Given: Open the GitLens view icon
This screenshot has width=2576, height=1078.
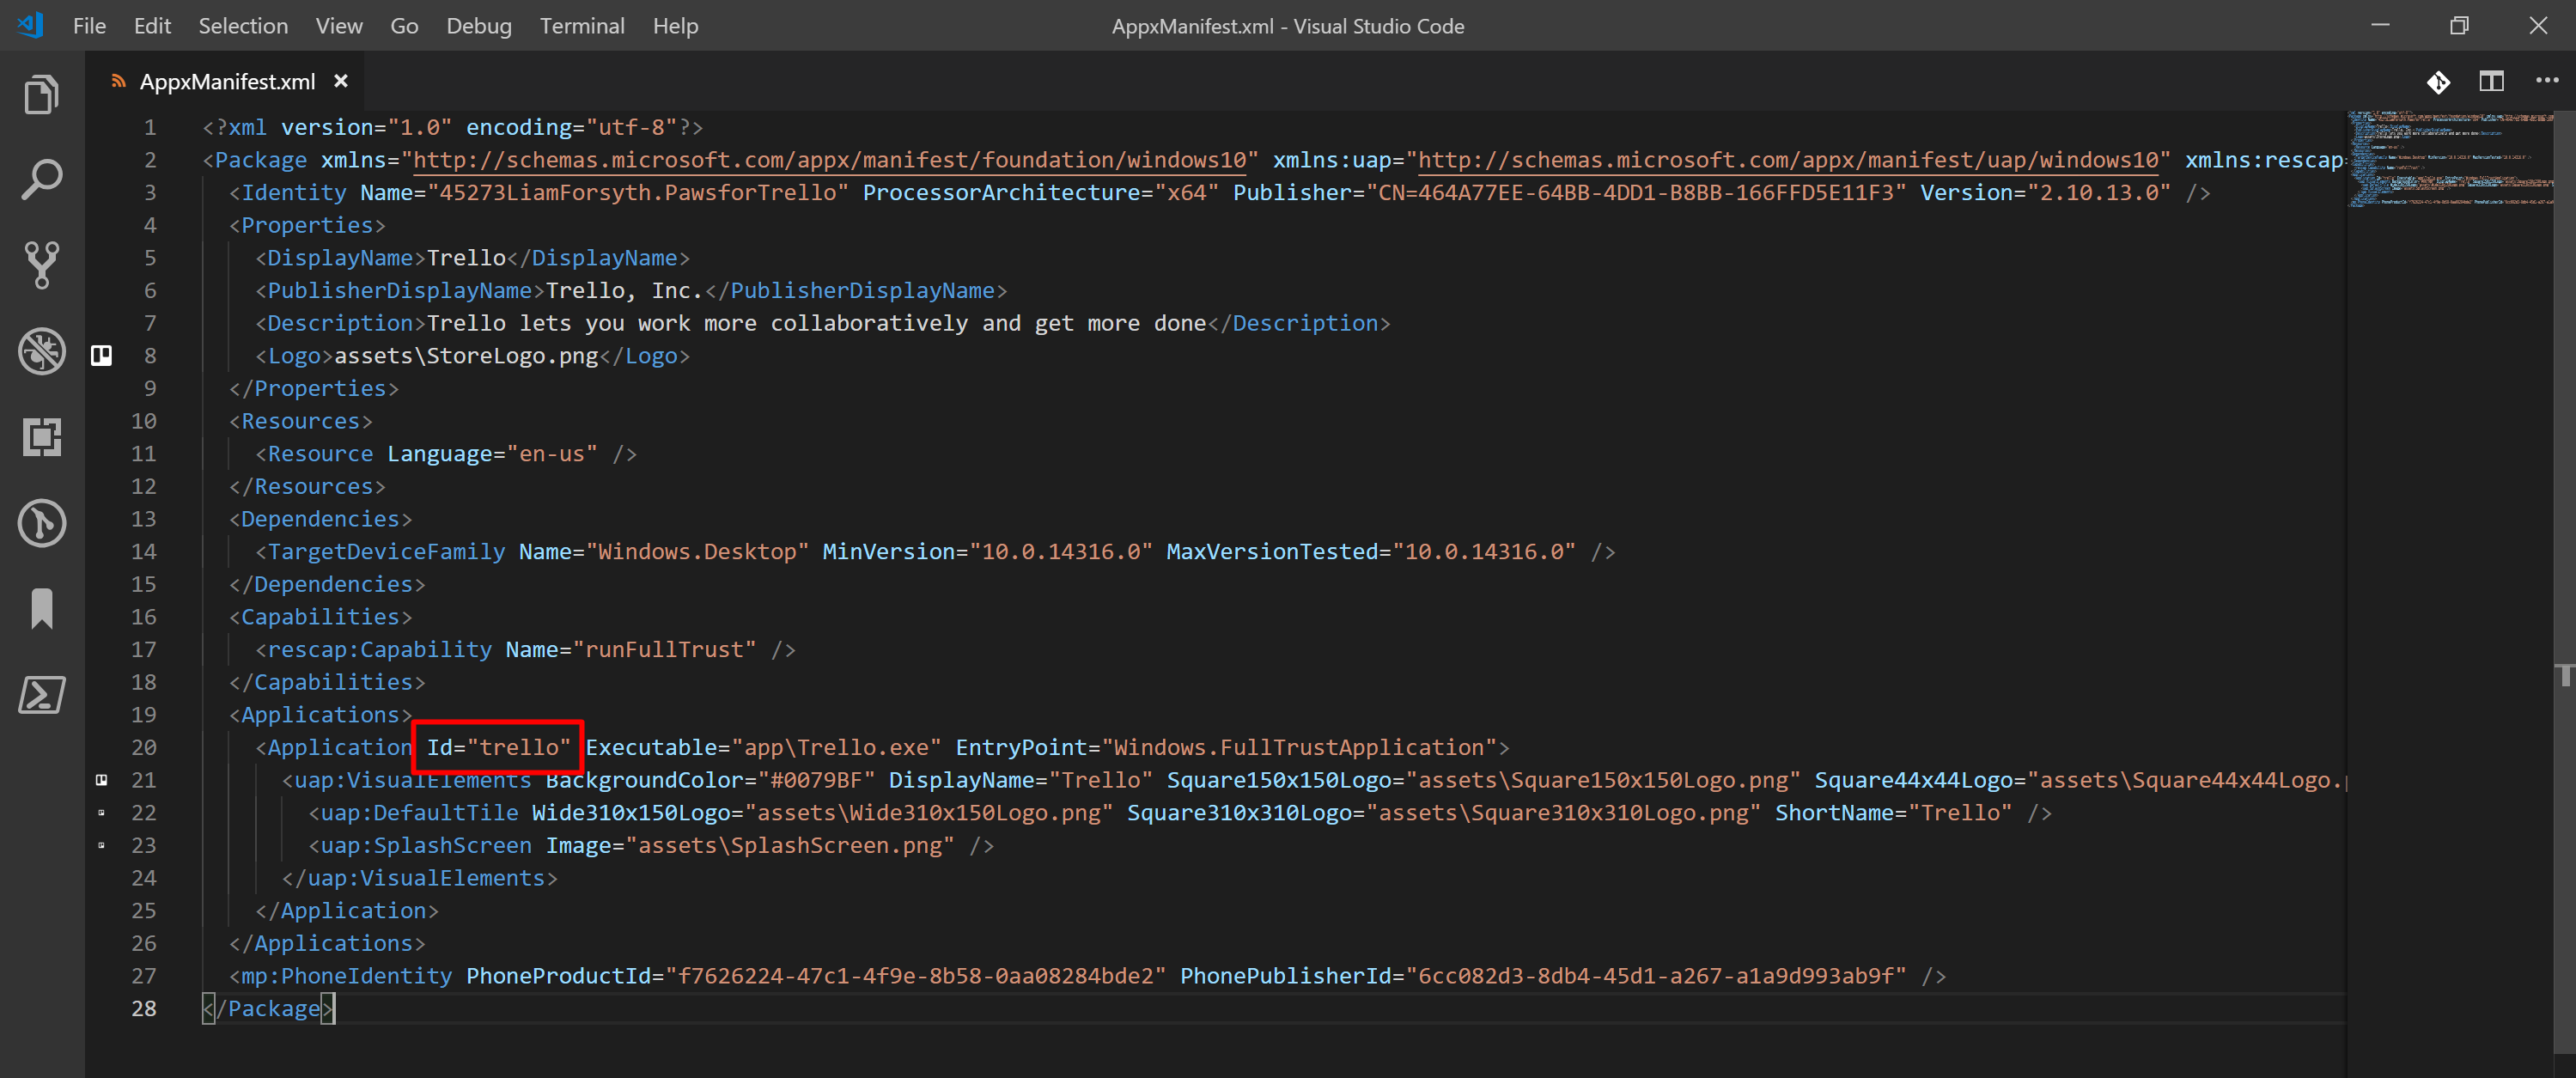Looking at the screenshot, I should click(42, 523).
